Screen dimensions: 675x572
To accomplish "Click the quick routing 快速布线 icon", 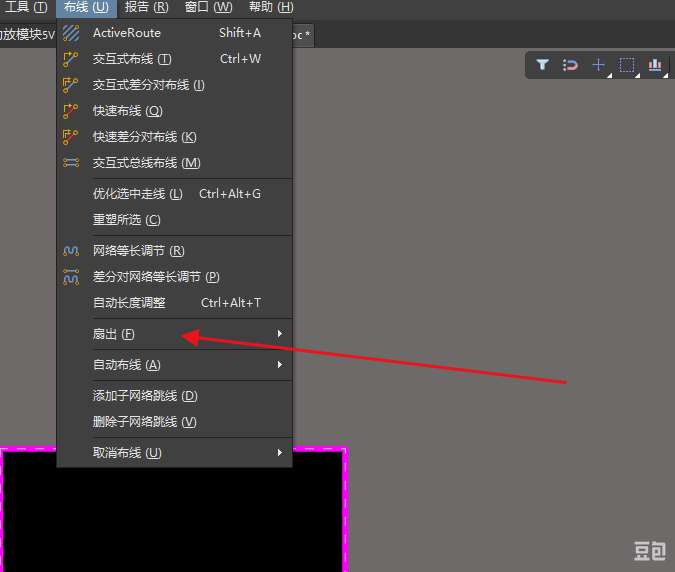I will click(71, 111).
